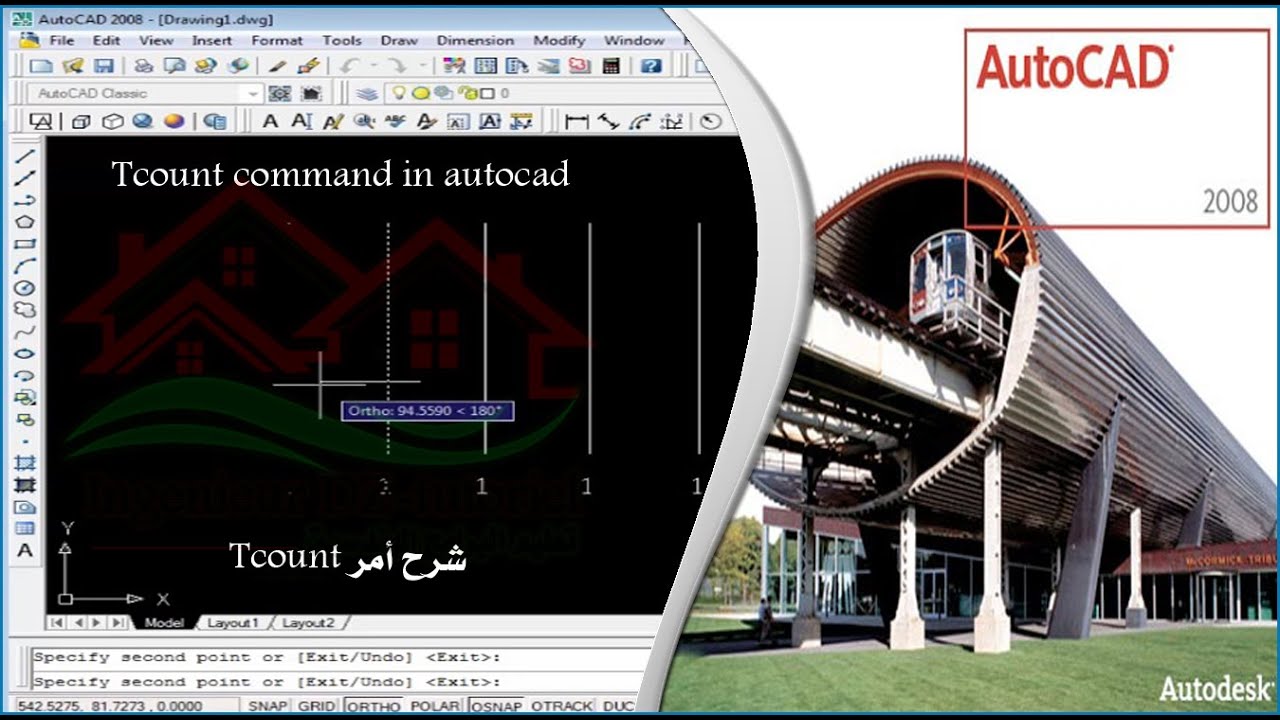Open the Tools menu

342,40
